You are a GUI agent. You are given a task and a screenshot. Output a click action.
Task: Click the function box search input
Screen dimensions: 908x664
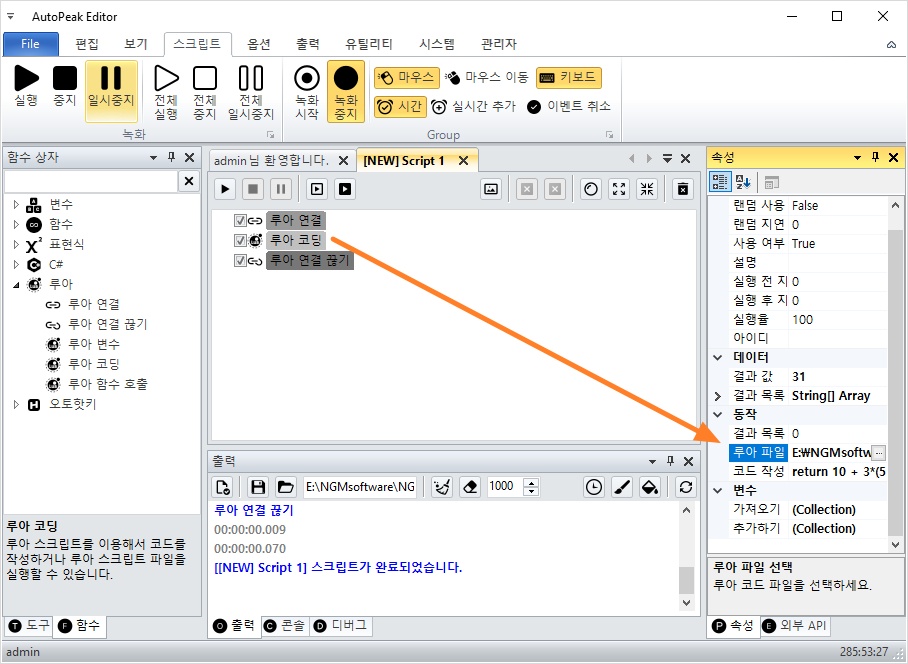pyautogui.click(x=91, y=181)
